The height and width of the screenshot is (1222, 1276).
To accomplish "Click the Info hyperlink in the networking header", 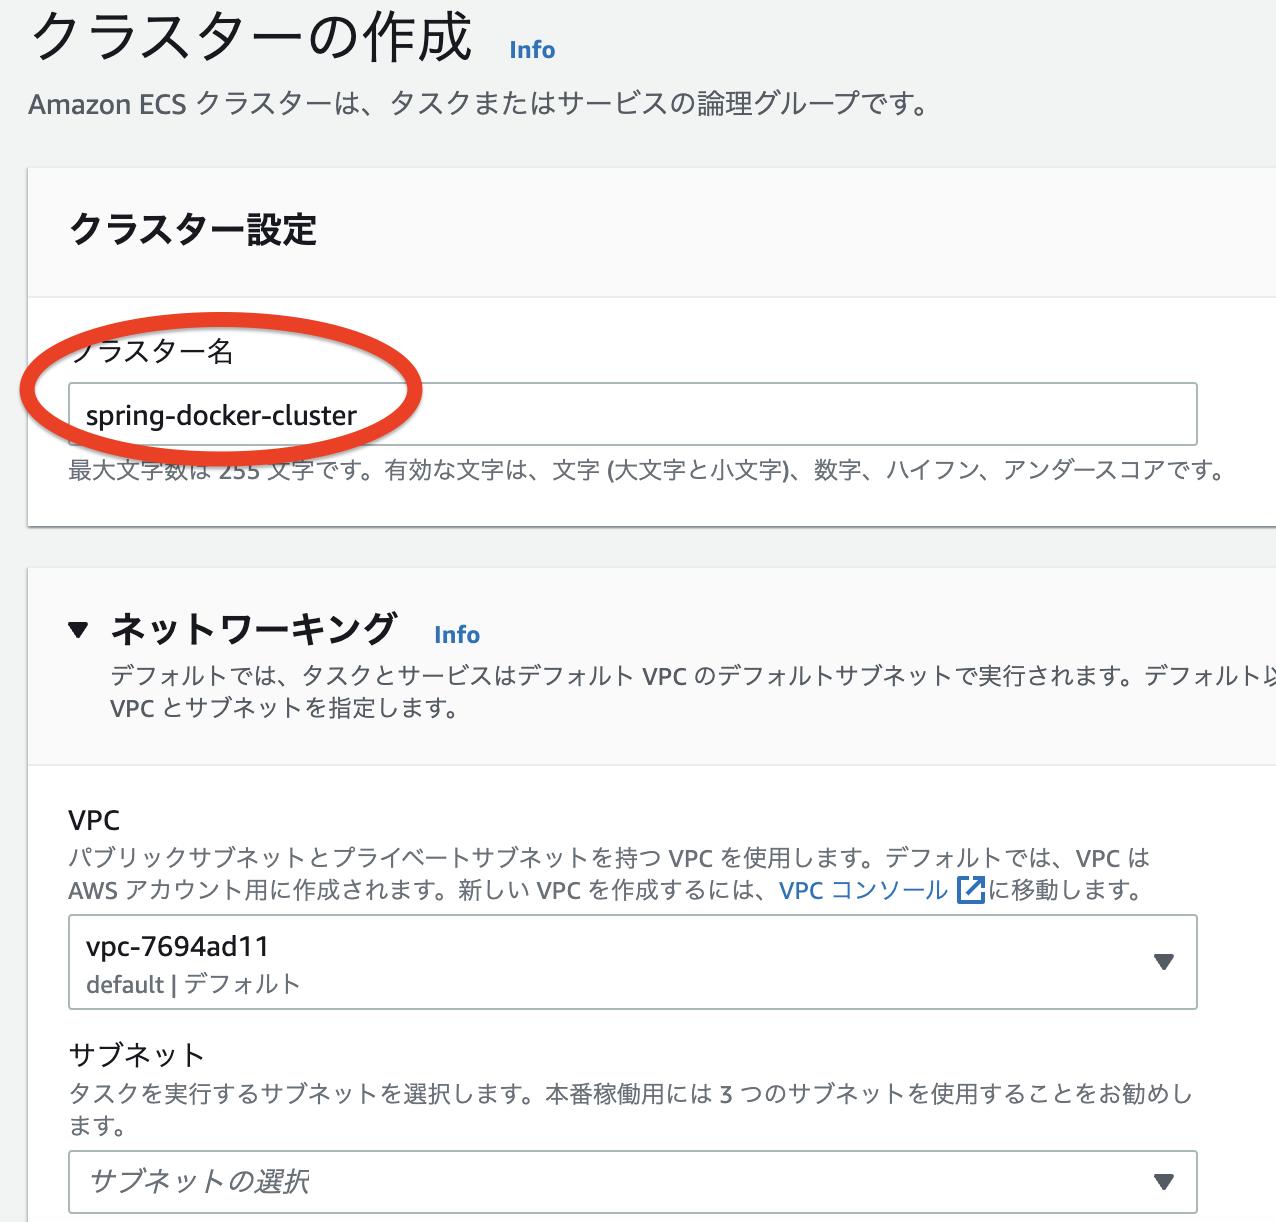I will (456, 634).
